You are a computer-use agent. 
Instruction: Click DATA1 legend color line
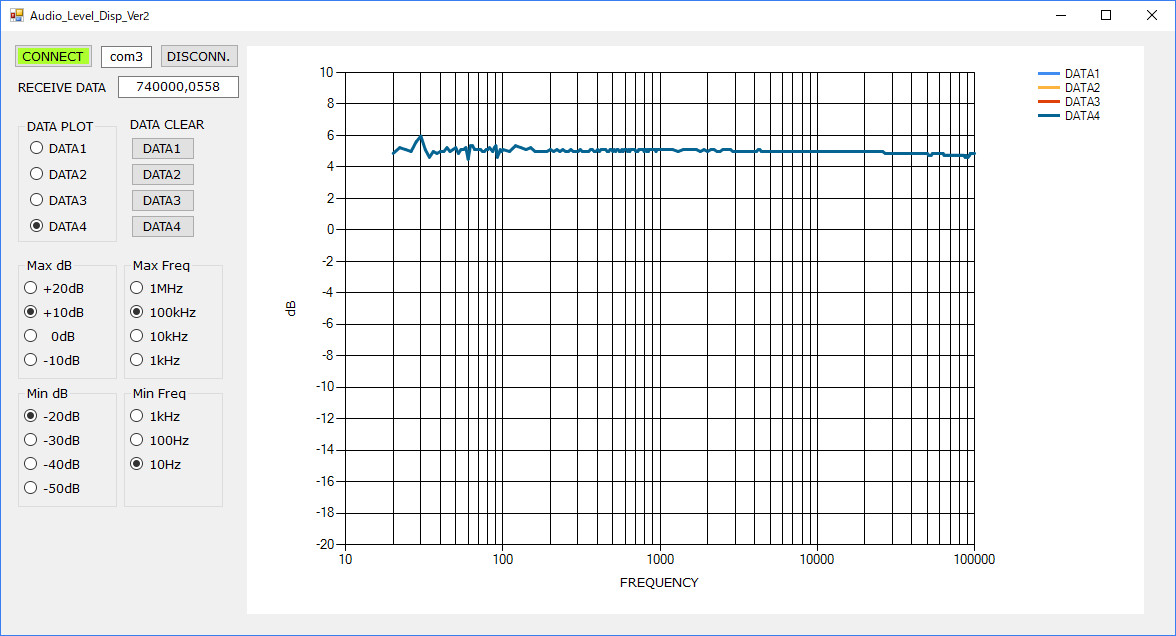[1048, 74]
